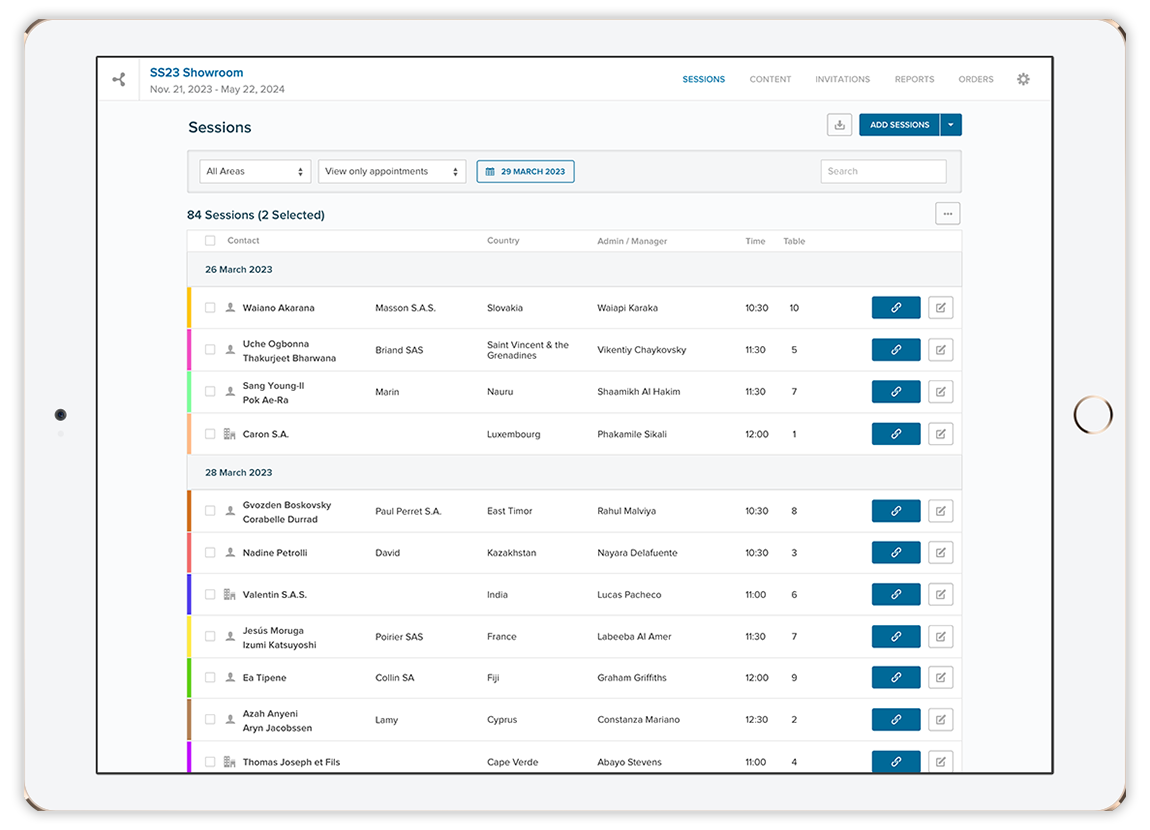This screenshot has width=1150, height=830.
Task: Click edit icon for Waiano Akarana session
Action: [x=940, y=308]
